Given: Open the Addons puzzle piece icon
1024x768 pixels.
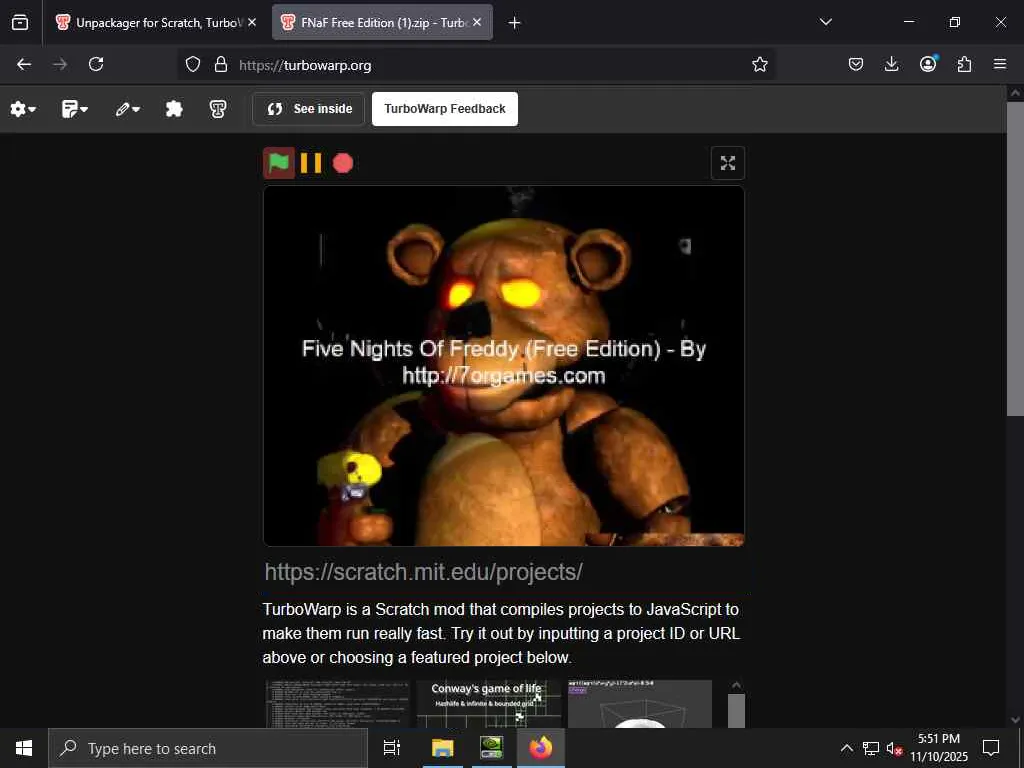Looking at the screenshot, I should point(174,109).
